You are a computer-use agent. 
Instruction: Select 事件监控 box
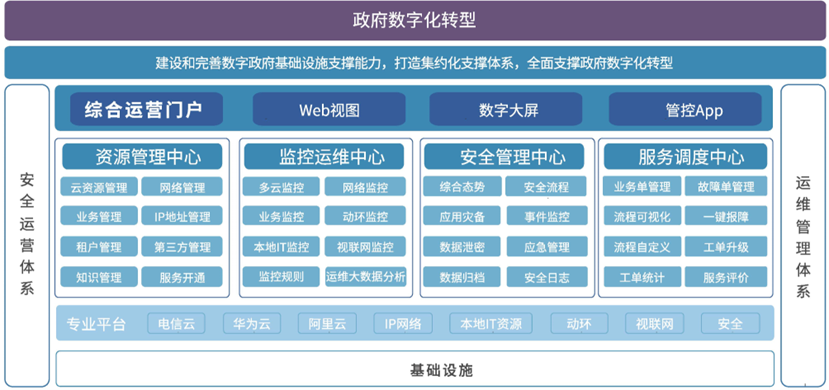click(547, 216)
